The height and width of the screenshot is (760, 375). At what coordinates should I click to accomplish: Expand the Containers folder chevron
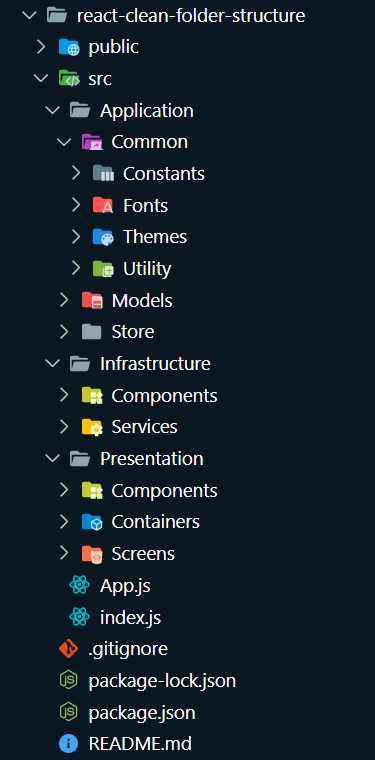pyautogui.click(x=64, y=522)
